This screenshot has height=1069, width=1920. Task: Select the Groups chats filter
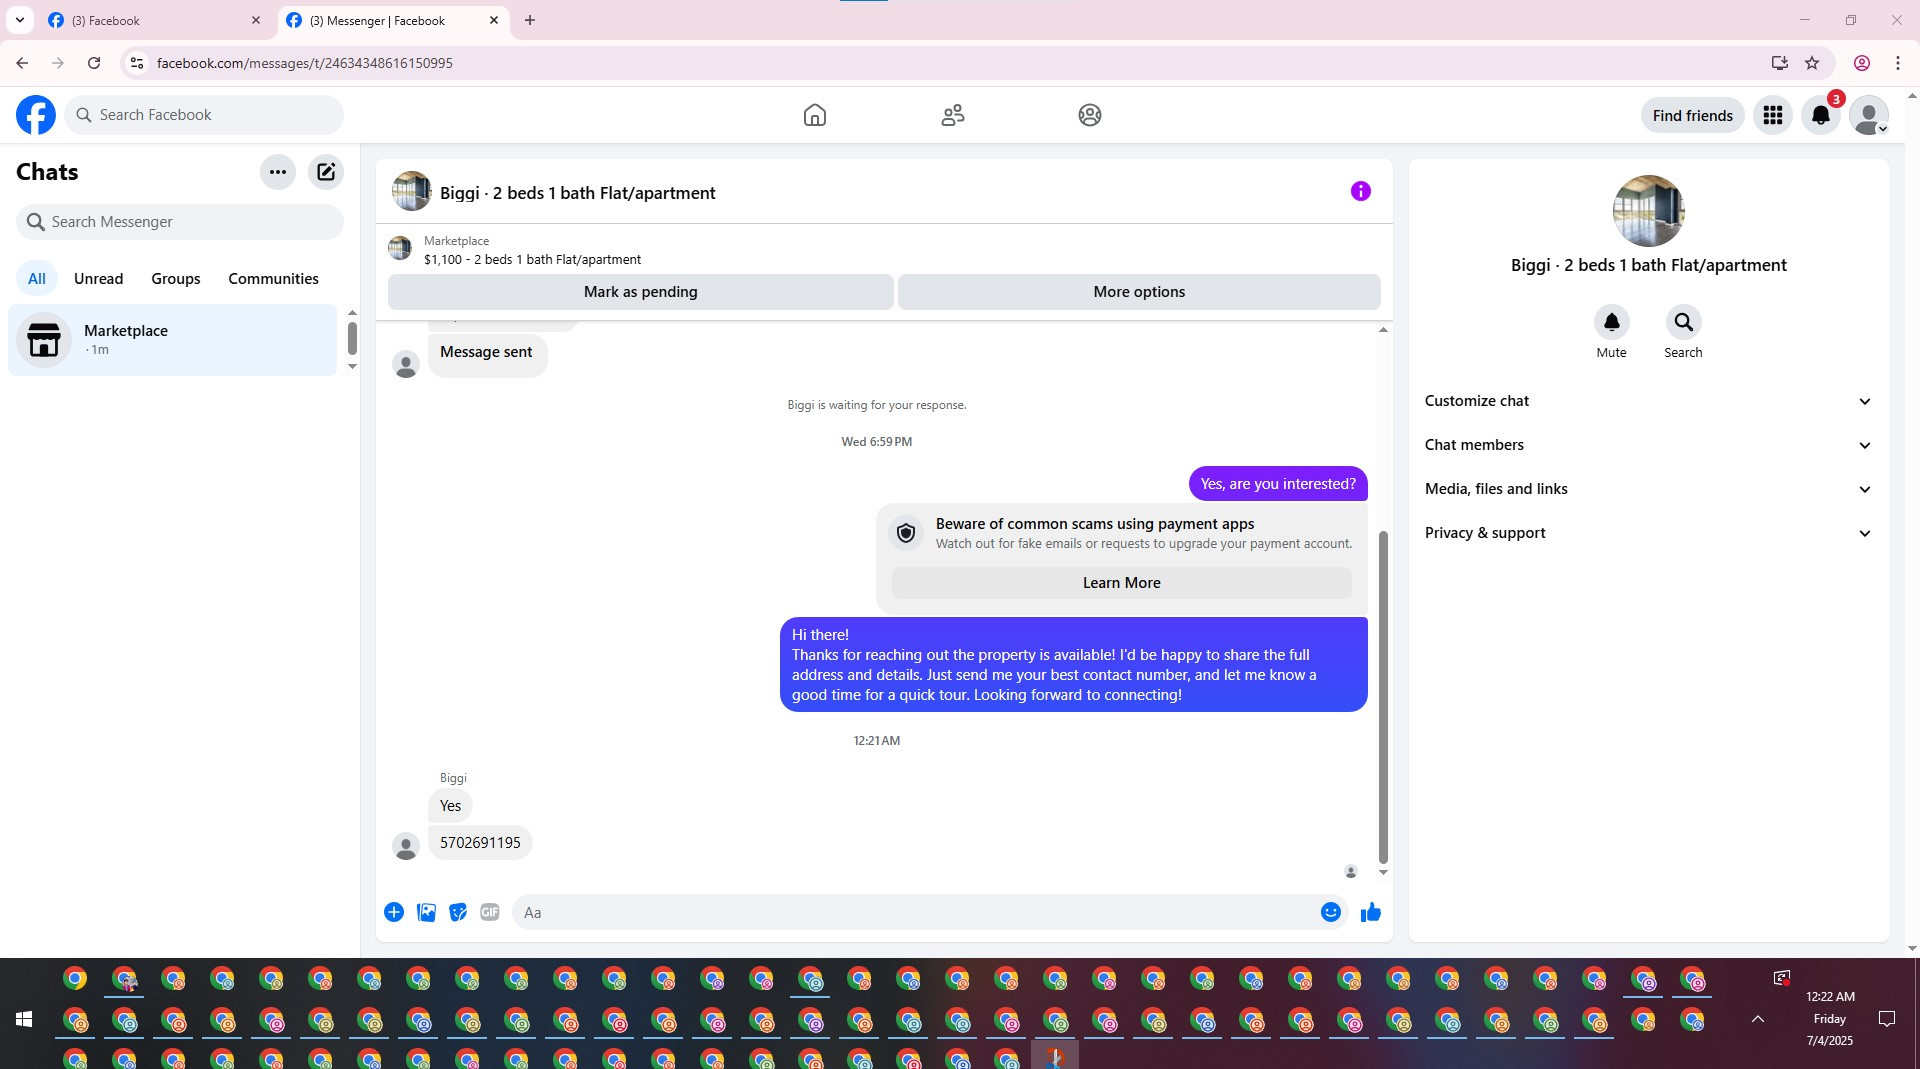(x=176, y=279)
